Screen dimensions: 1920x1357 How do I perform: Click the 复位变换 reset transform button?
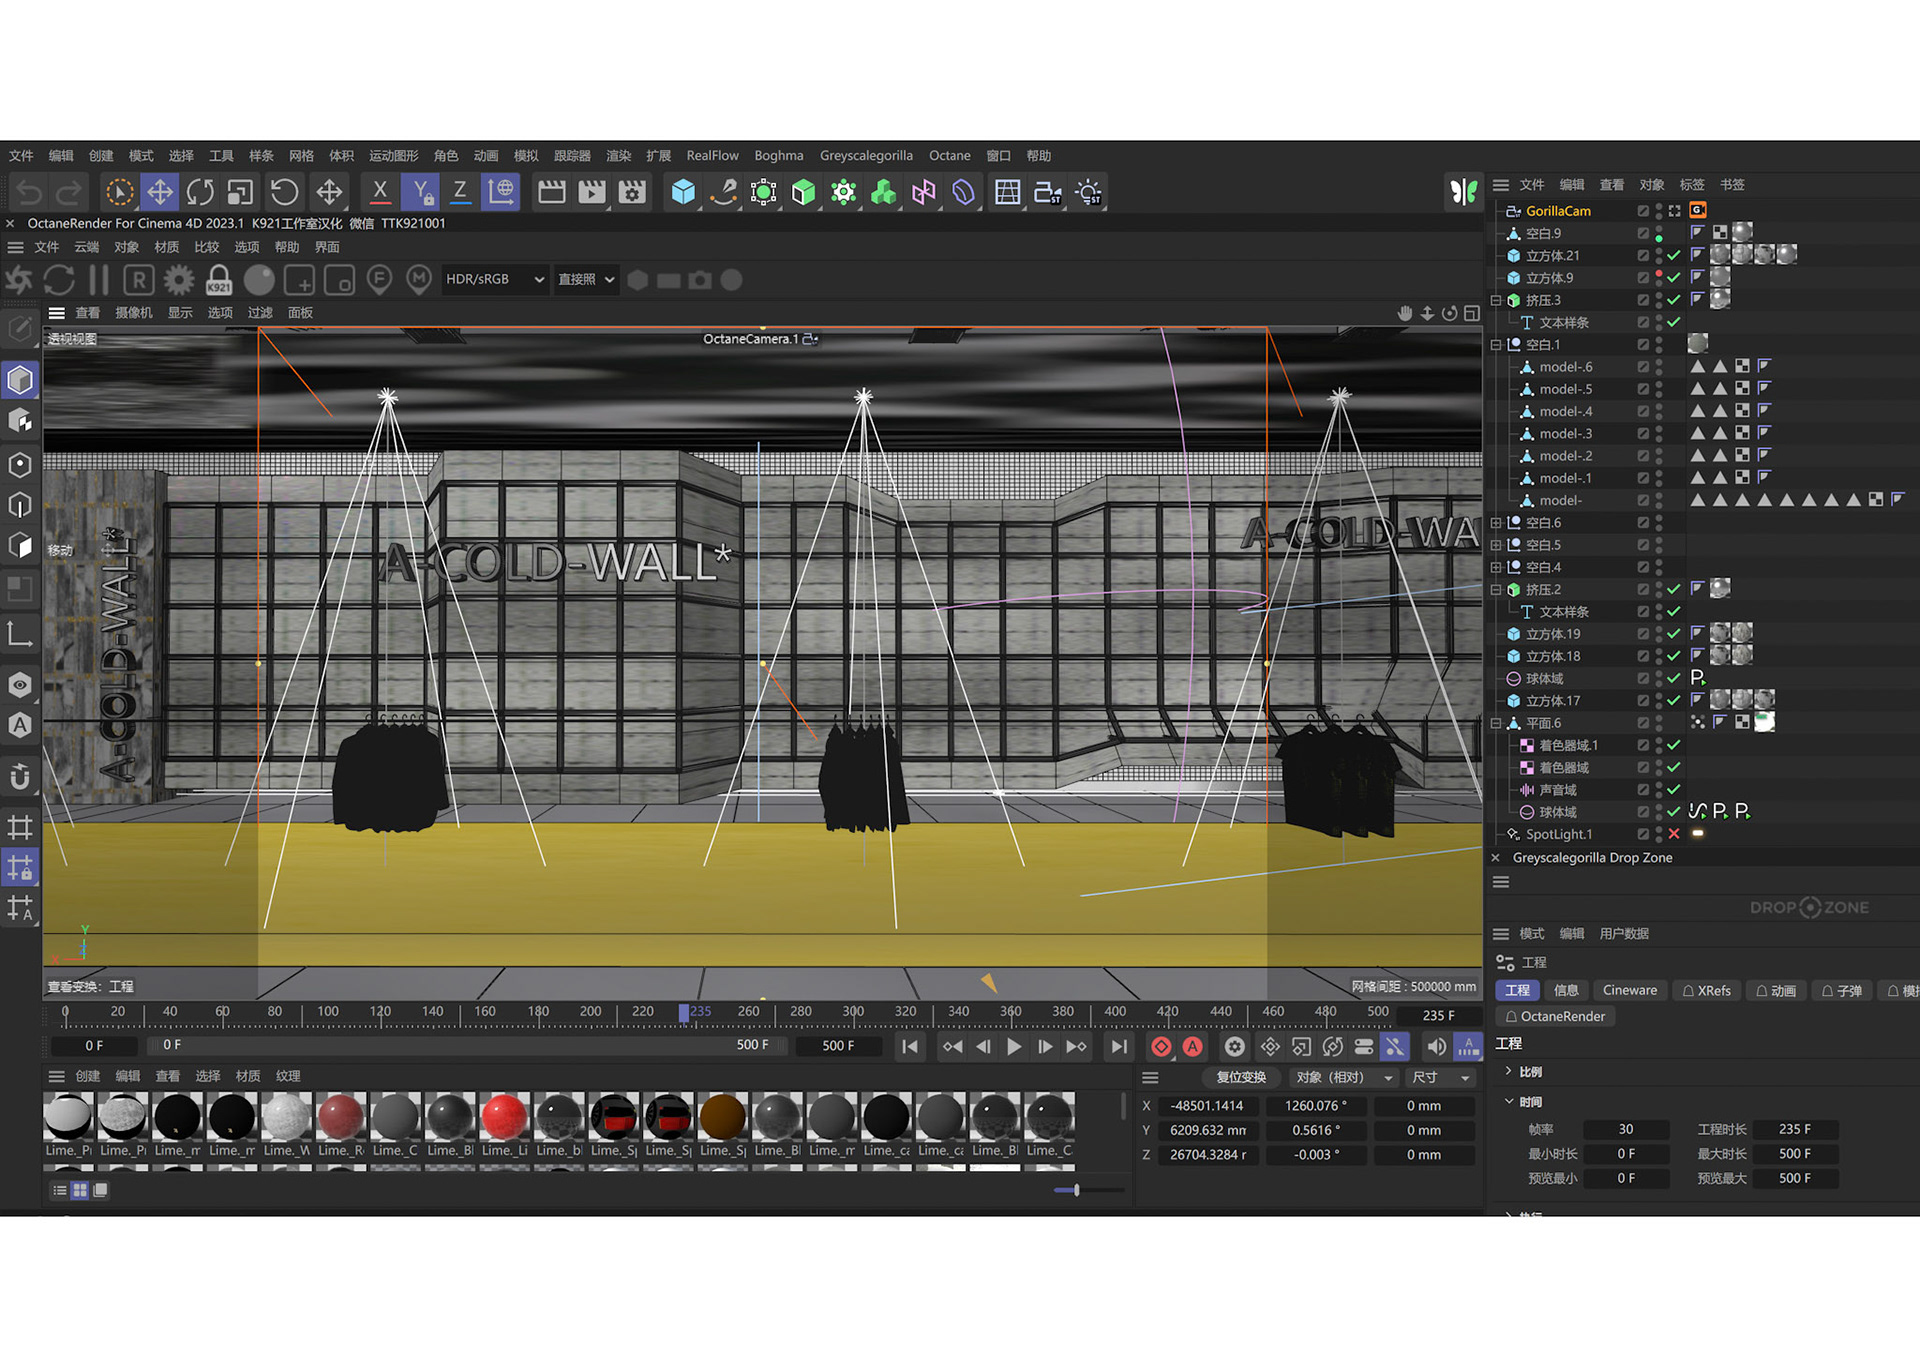[1240, 1077]
